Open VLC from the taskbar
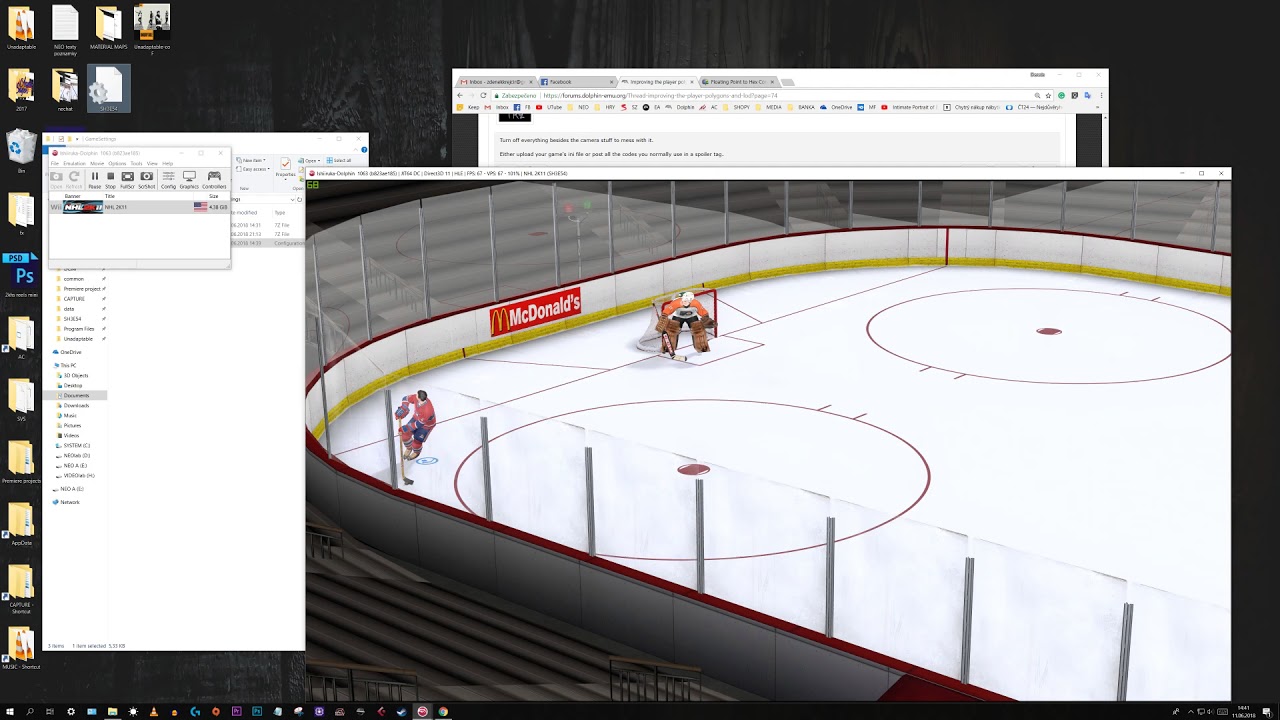This screenshot has height=720, width=1280. [154, 711]
